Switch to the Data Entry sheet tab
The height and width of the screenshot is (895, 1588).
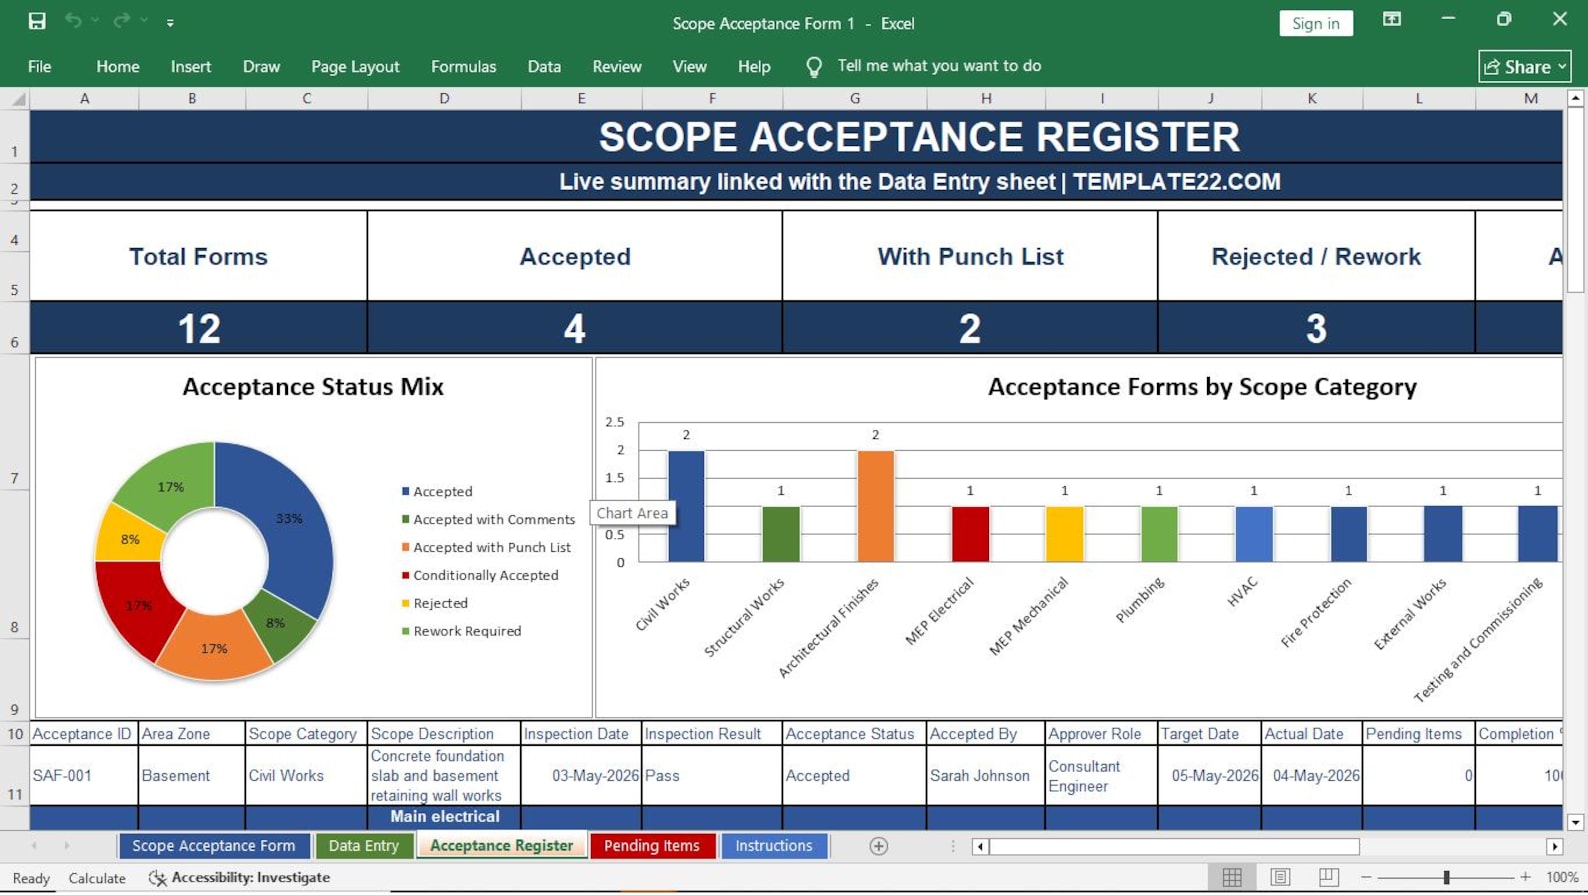click(x=363, y=846)
